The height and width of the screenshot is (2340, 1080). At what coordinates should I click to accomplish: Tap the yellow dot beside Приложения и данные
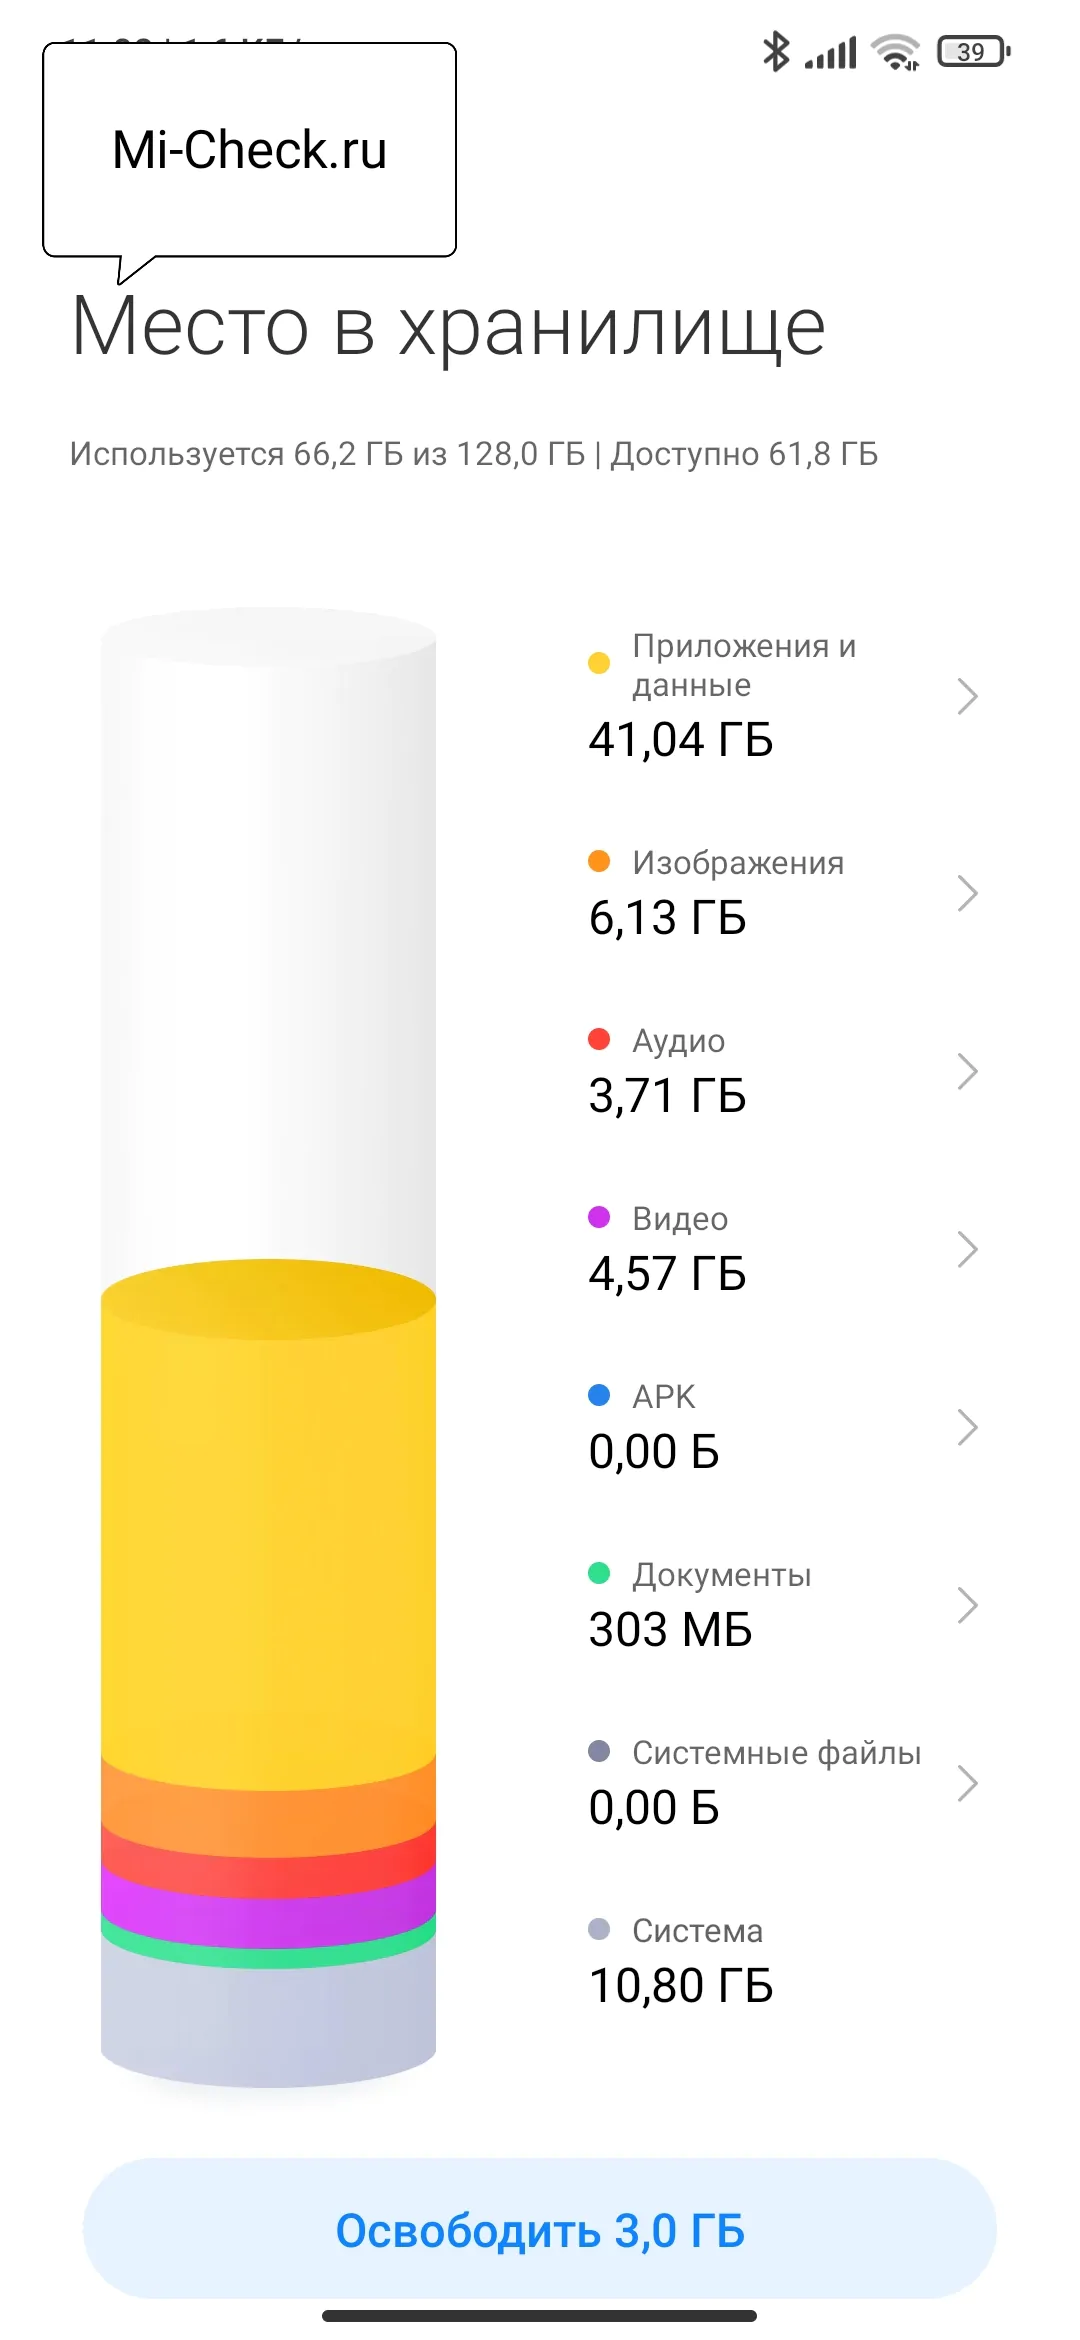599,663
